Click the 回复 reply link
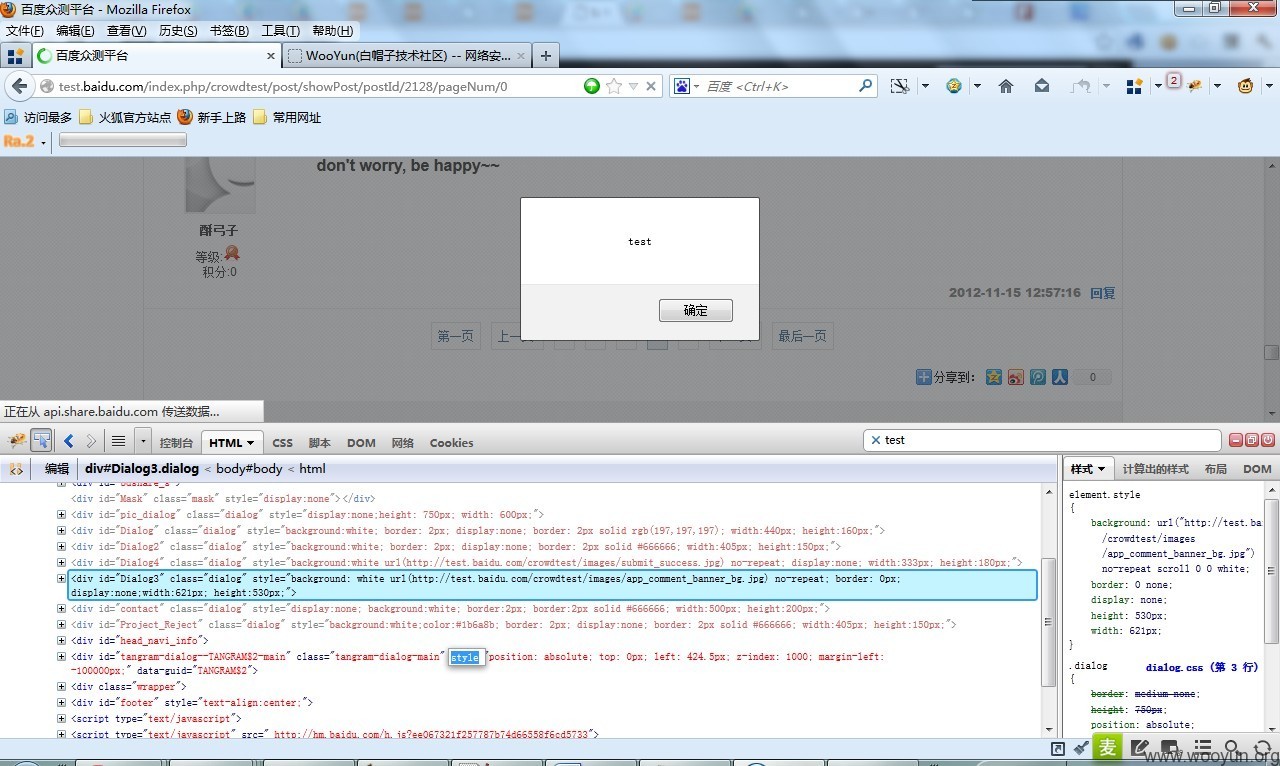1280x766 pixels. tap(1102, 293)
